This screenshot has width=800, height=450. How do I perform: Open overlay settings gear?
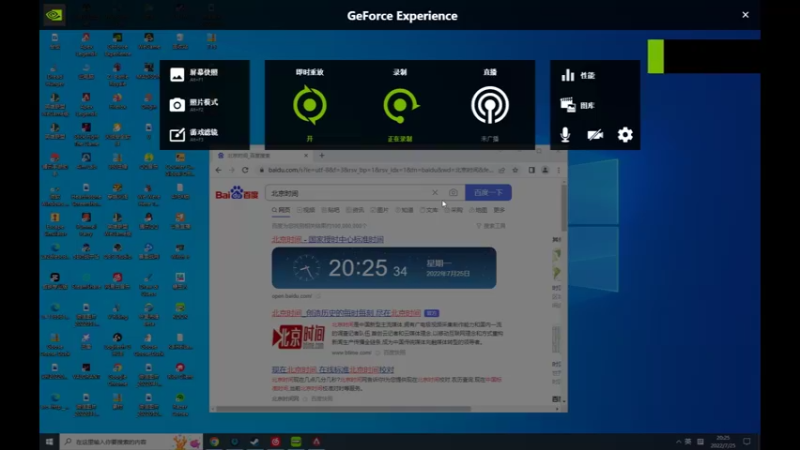625,135
